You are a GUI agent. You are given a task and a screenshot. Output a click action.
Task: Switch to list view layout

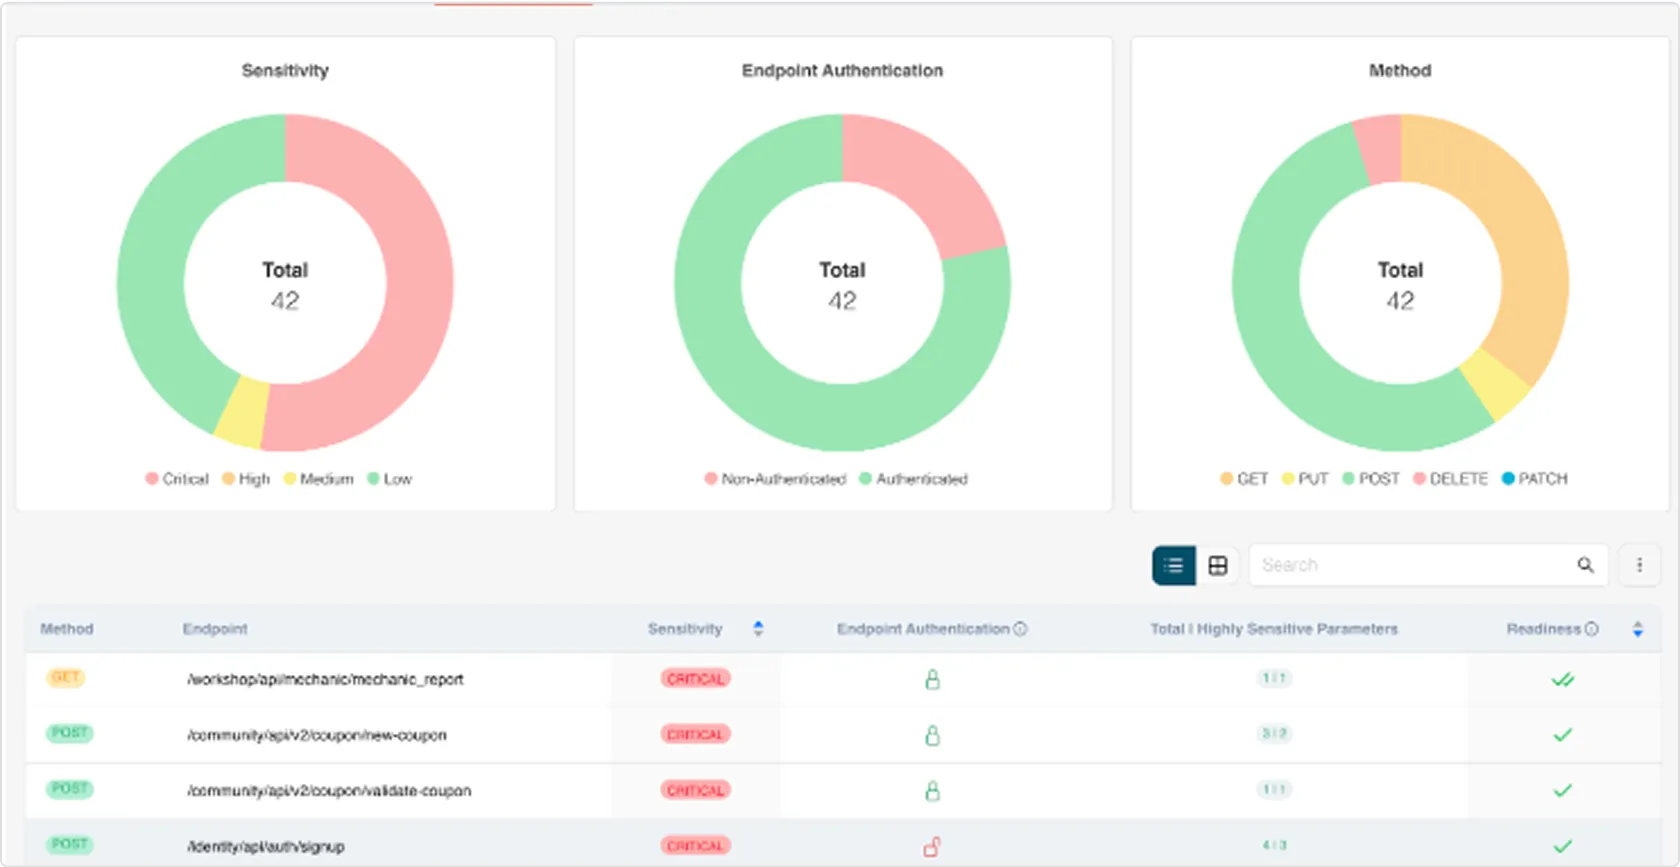1174,565
